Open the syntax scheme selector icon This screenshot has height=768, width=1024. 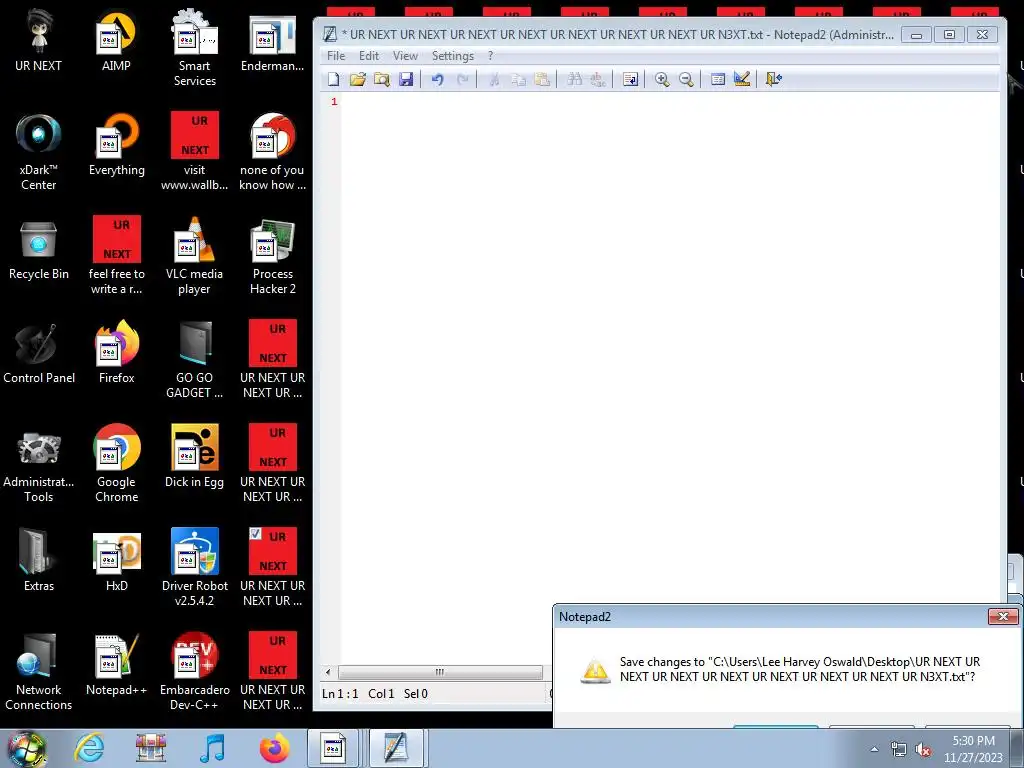718,80
